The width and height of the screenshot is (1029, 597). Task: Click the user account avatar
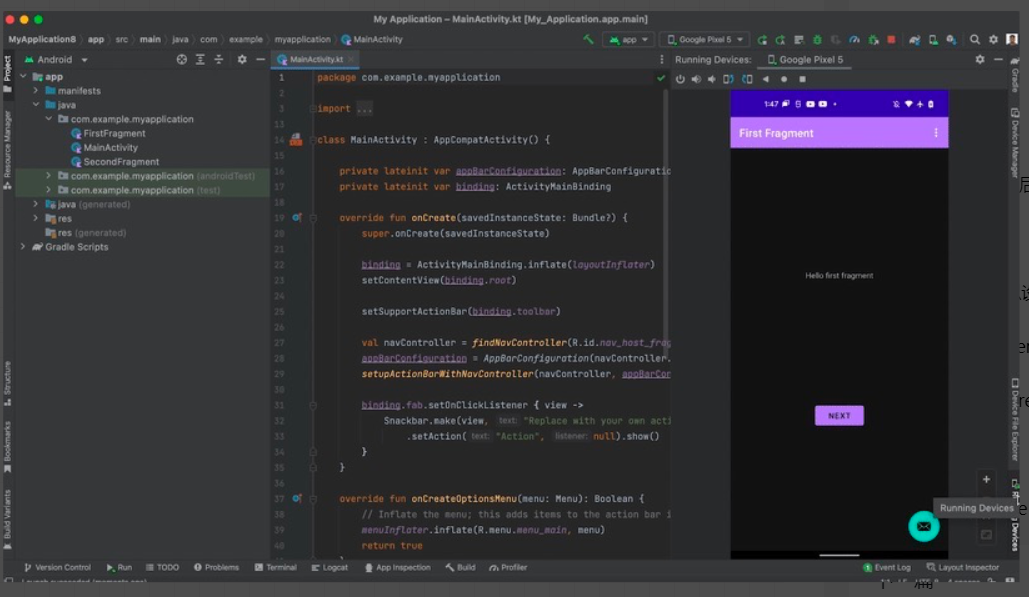tap(1013, 39)
